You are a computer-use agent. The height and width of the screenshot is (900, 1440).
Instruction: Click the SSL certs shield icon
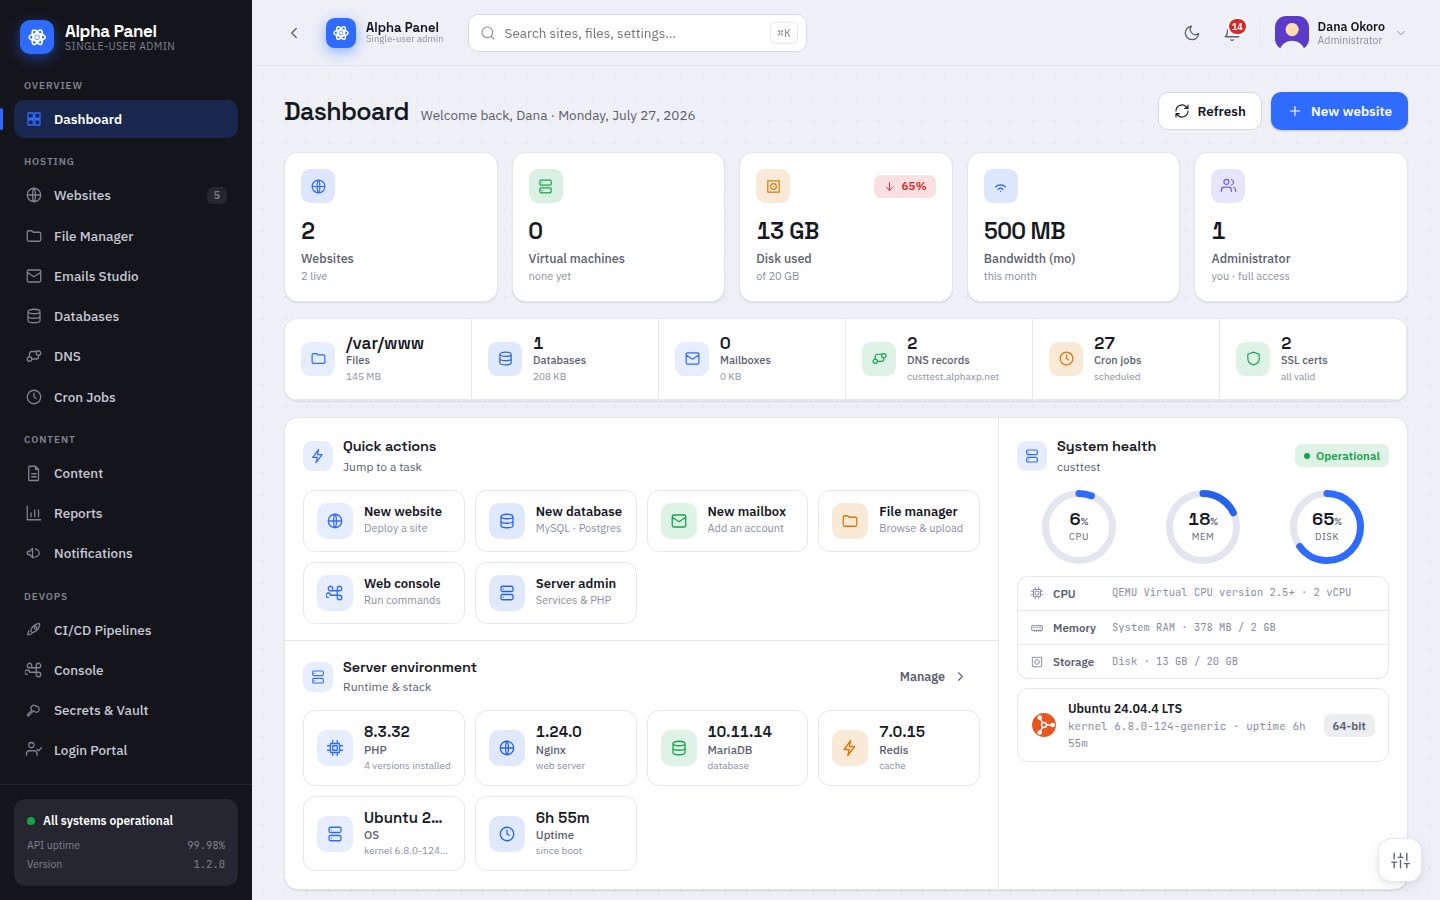[1253, 359]
